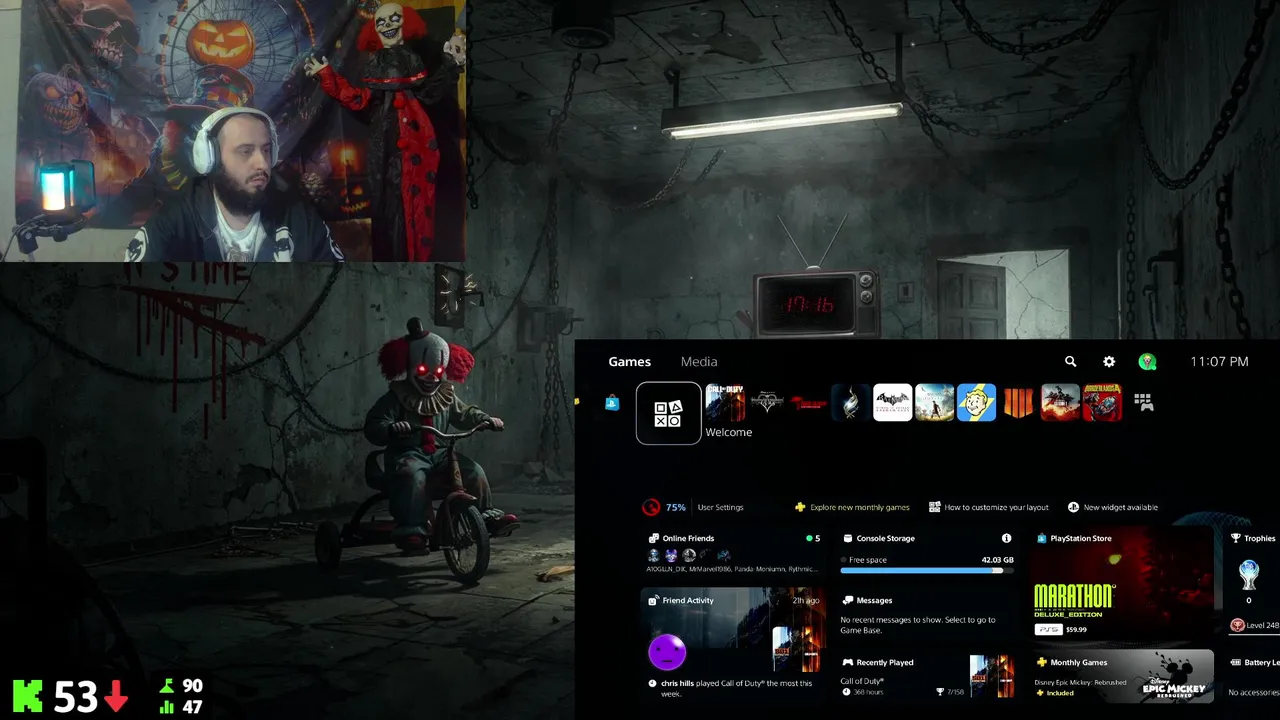Select the red-logo game tile after Kingdom Hearts
The height and width of the screenshot is (720, 1280).
(x=809, y=403)
